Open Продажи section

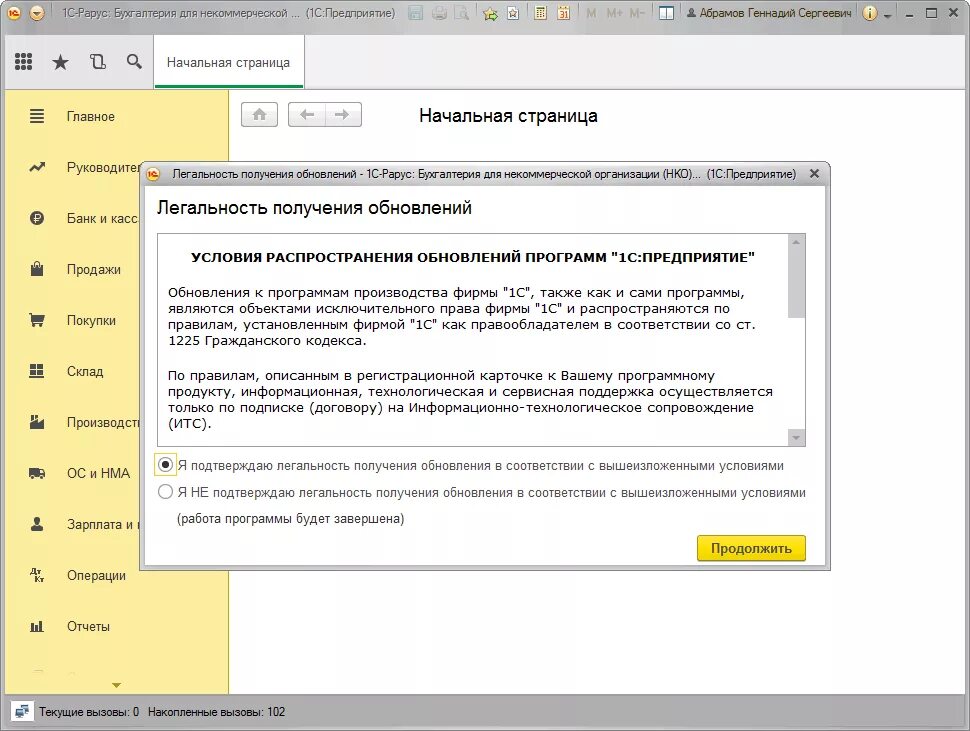pyautogui.click(x=94, y=270)
